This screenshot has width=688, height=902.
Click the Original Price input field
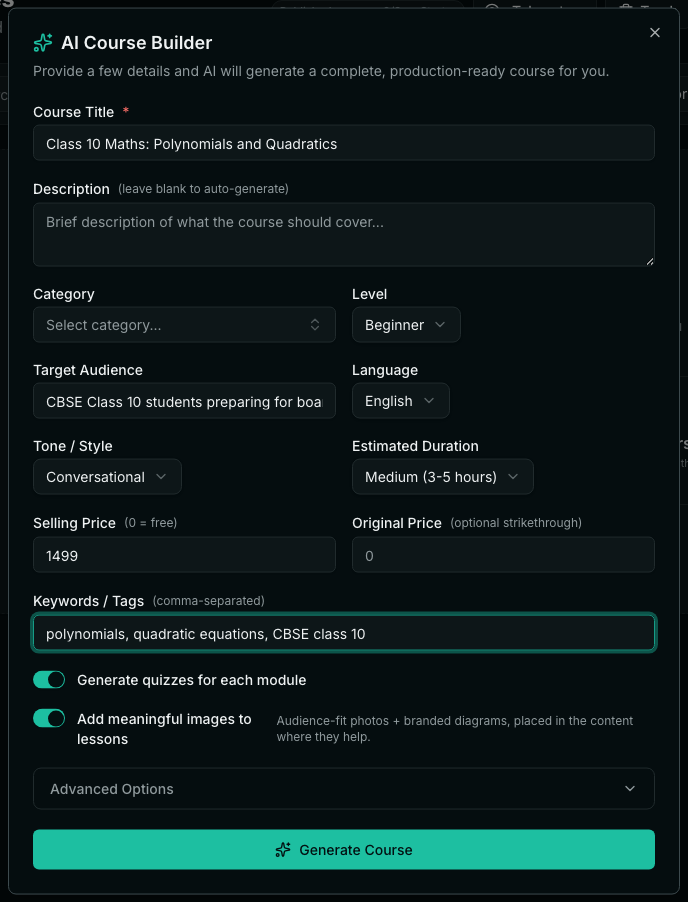[503, 555]
